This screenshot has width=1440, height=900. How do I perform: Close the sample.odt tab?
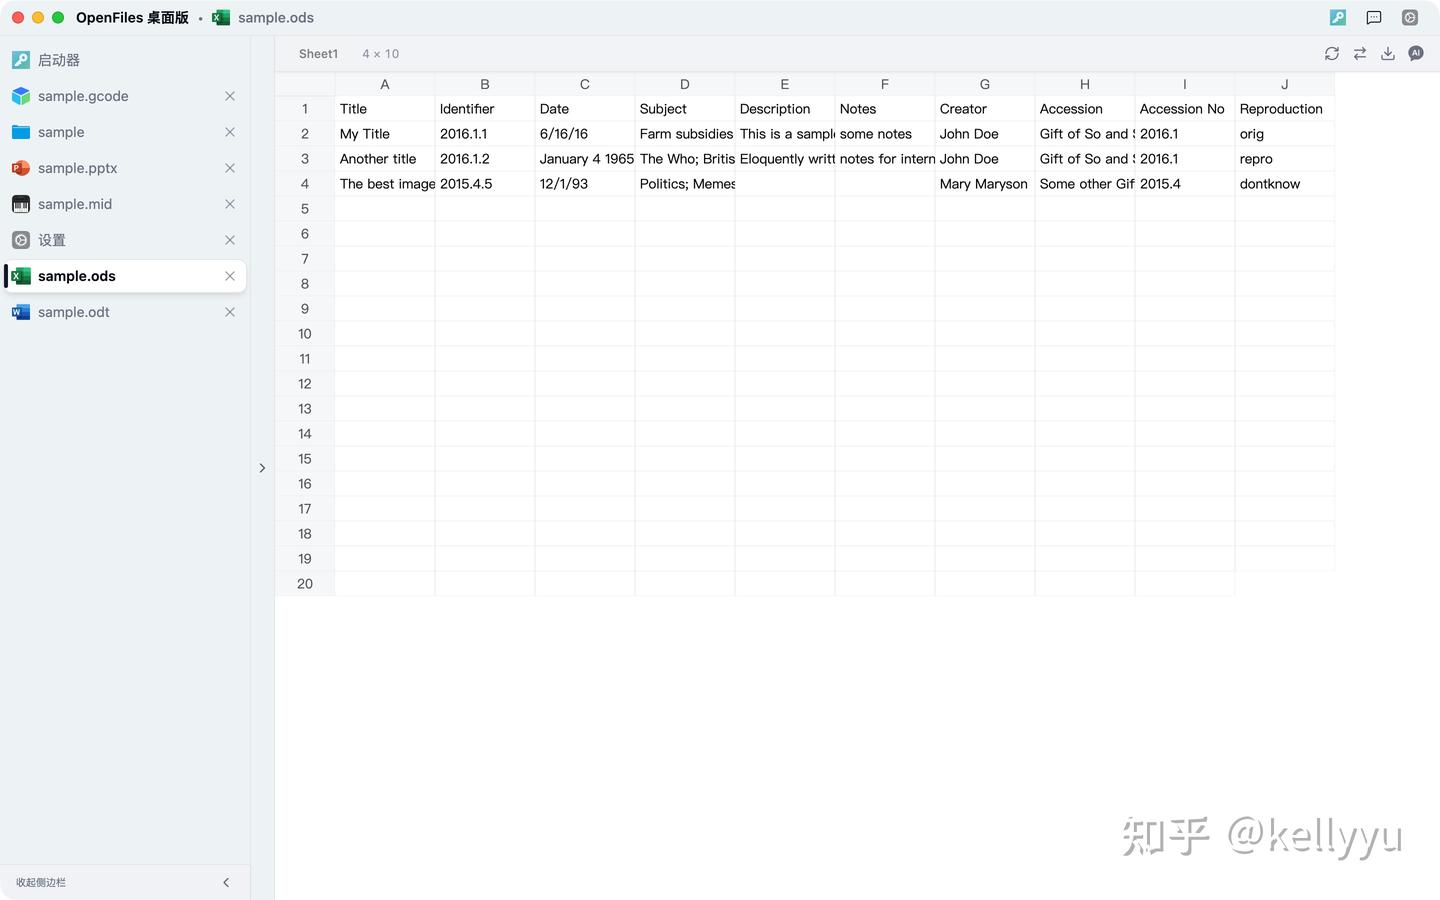pyautogui.click(x=230, y=312)
